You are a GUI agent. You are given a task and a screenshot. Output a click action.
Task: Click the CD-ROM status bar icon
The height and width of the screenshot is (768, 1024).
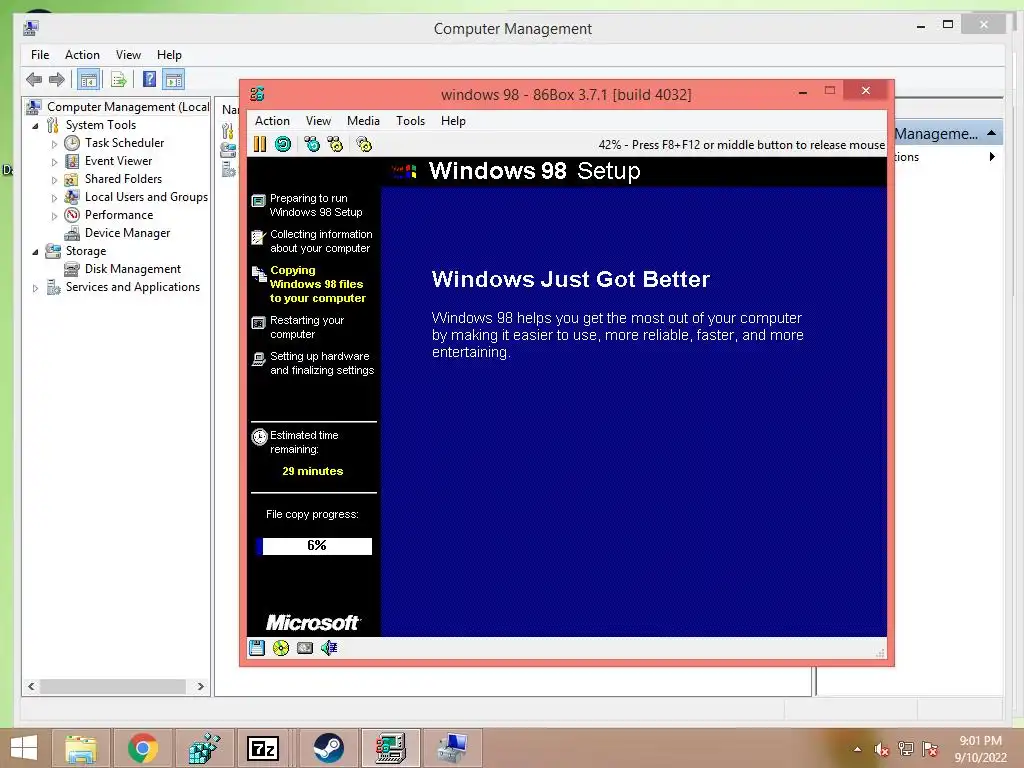pos(281,648)
